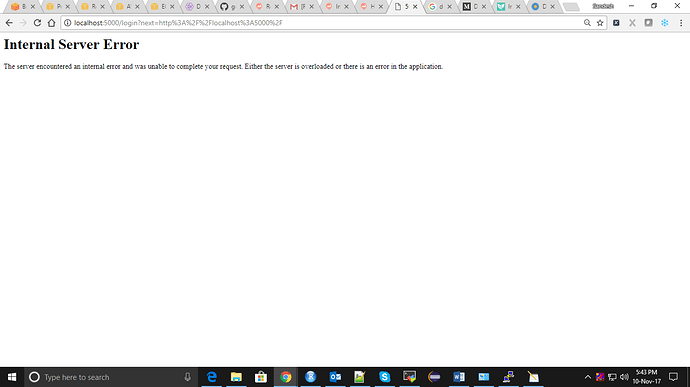Expand hidden system tray icons chevron
The width and height of the screenshot is (690, 387).
click(587, 377)
